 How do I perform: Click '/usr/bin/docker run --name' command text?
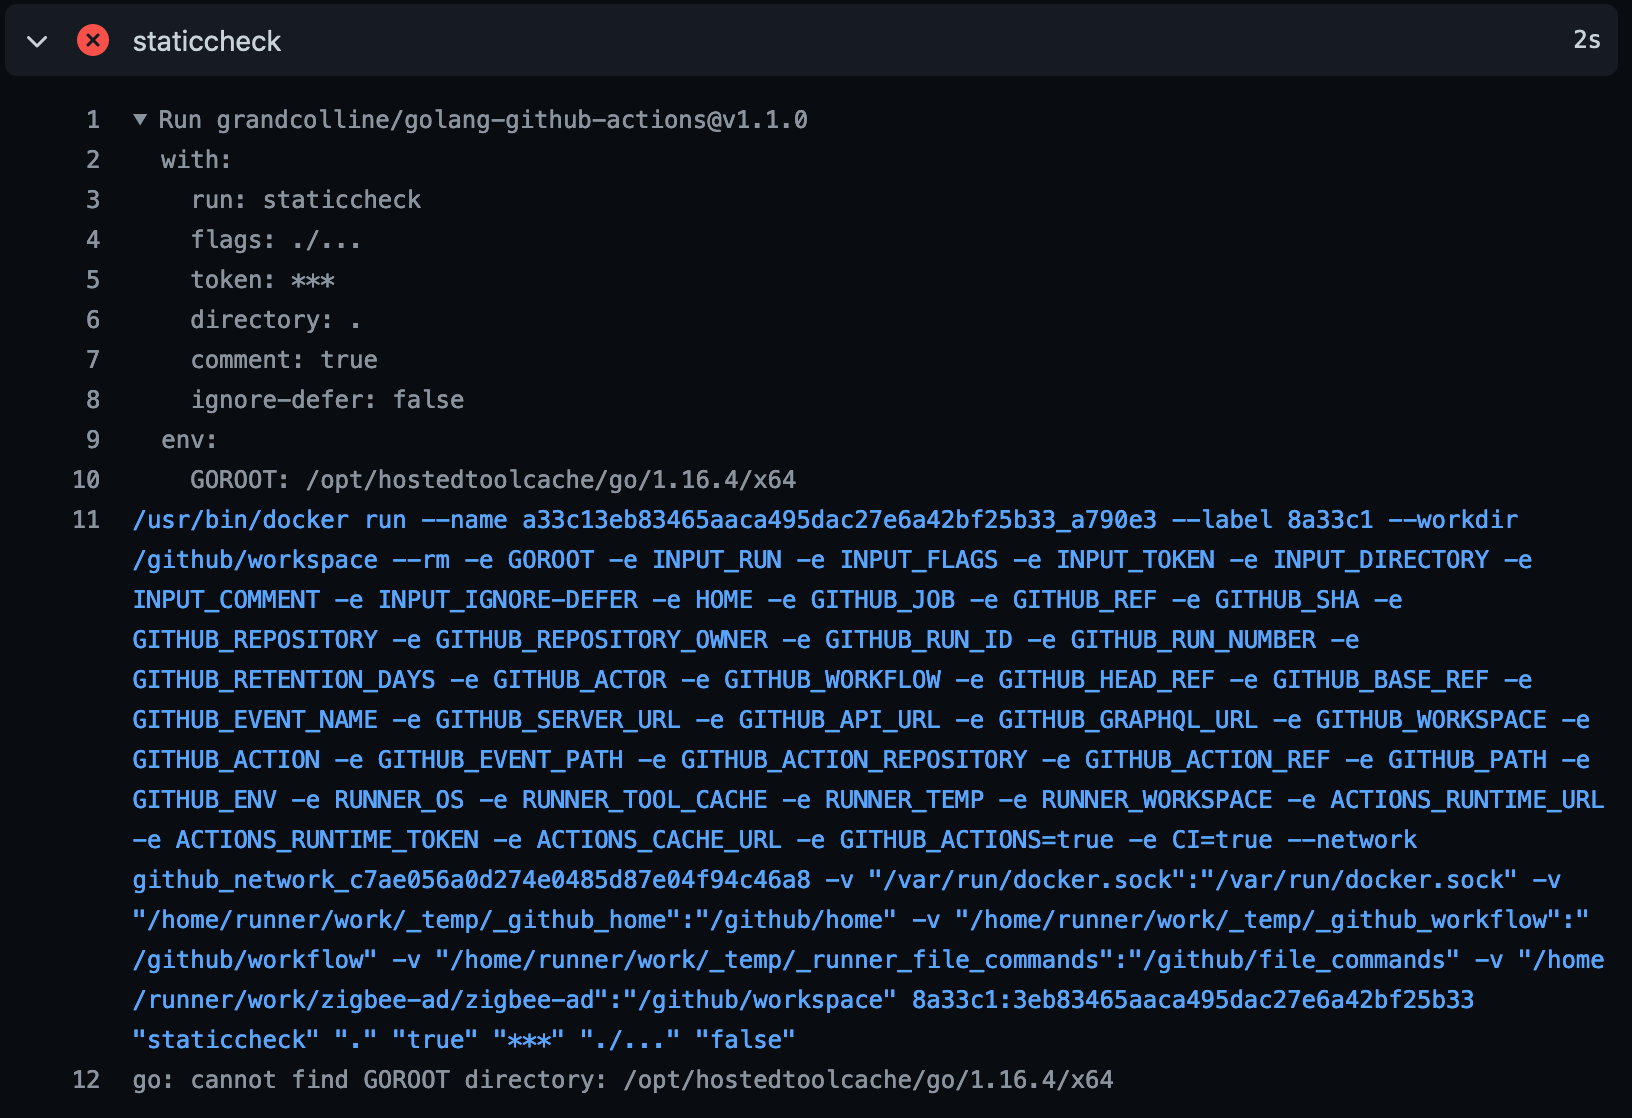coord(320,520)
